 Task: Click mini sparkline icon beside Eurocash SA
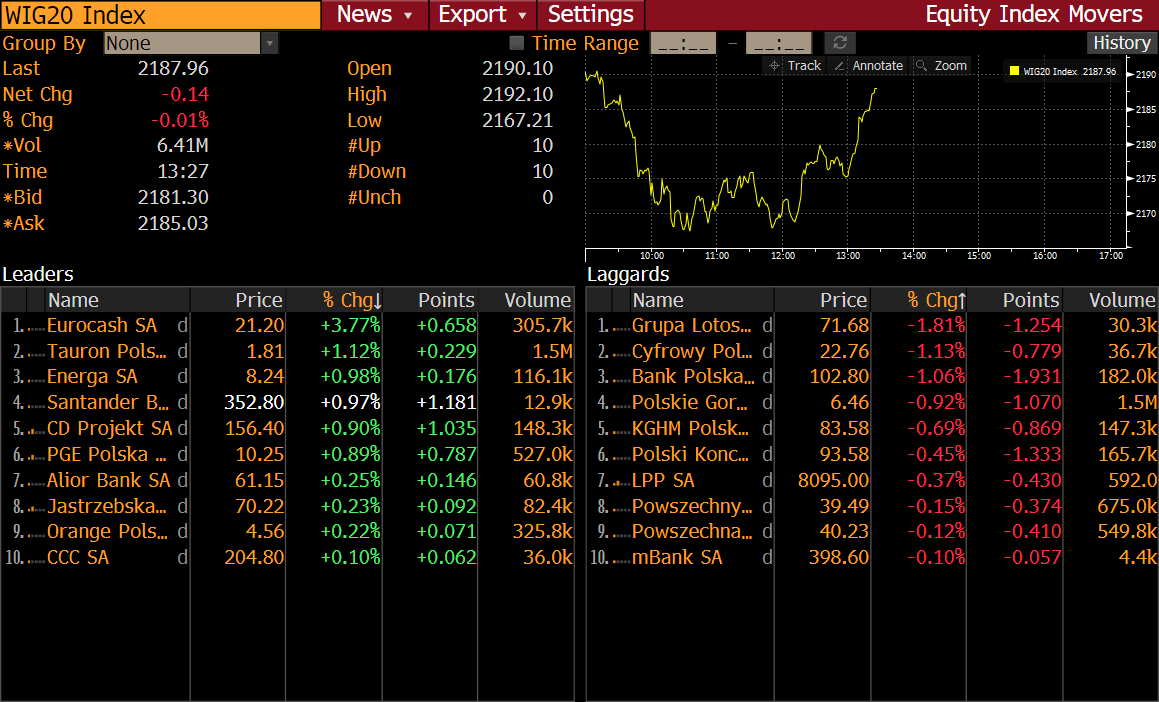pyautogui.click(x=36, y=326)
